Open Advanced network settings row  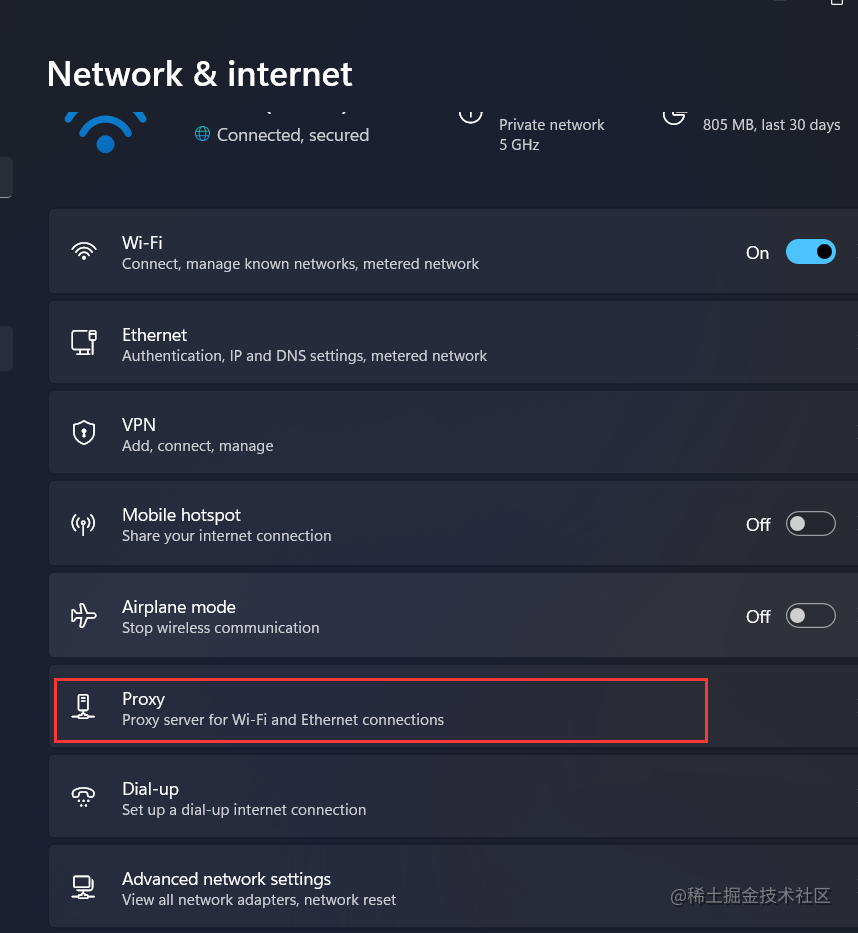(453, 887)
